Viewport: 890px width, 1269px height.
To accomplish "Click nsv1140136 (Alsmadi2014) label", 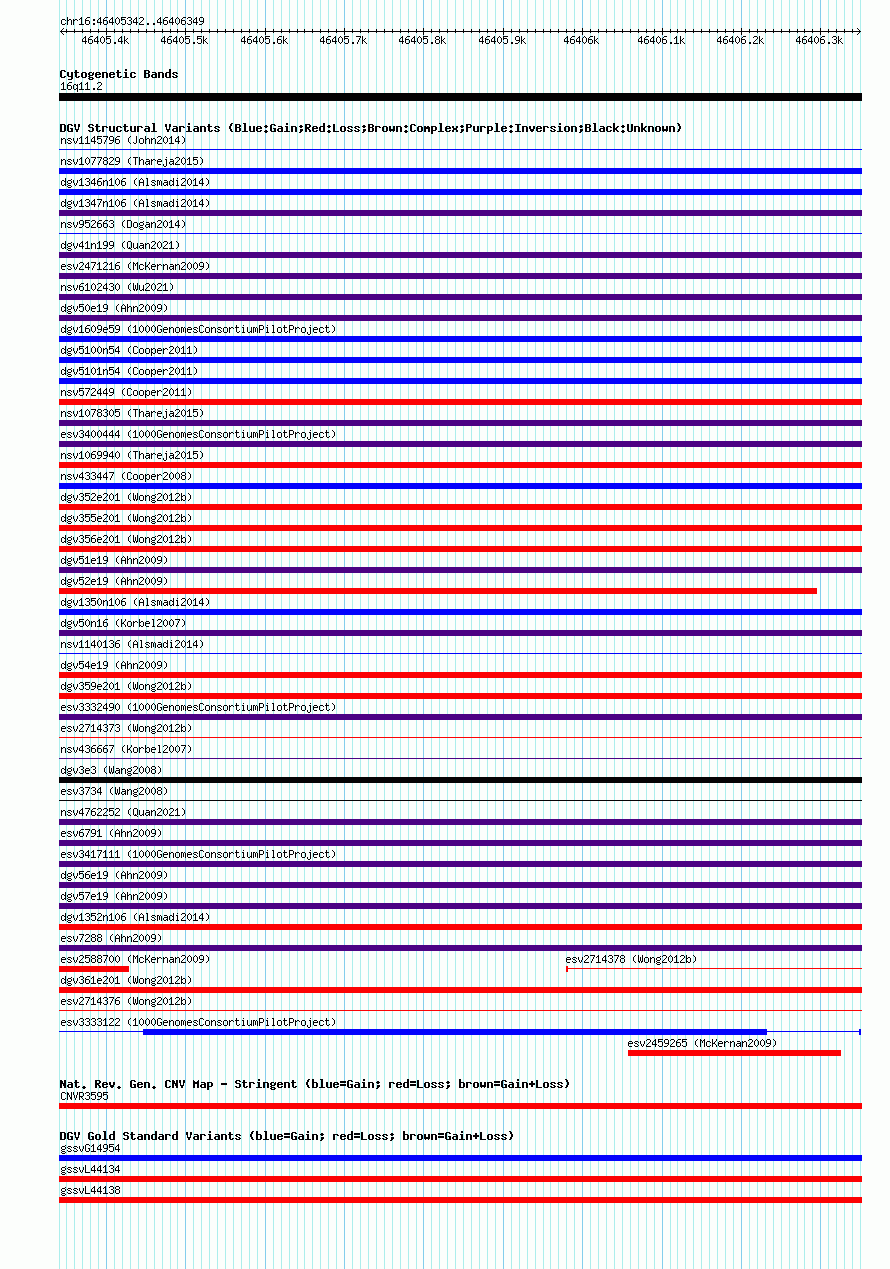I will [x=132, y=644].
